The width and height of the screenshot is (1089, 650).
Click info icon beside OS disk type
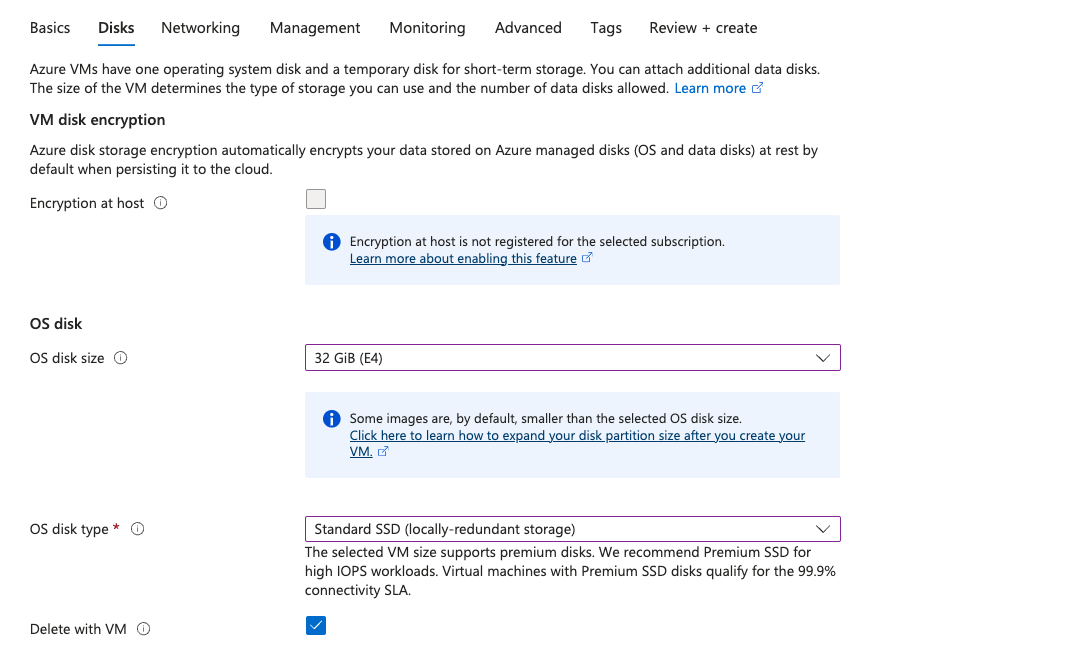[x=138, y=529]
